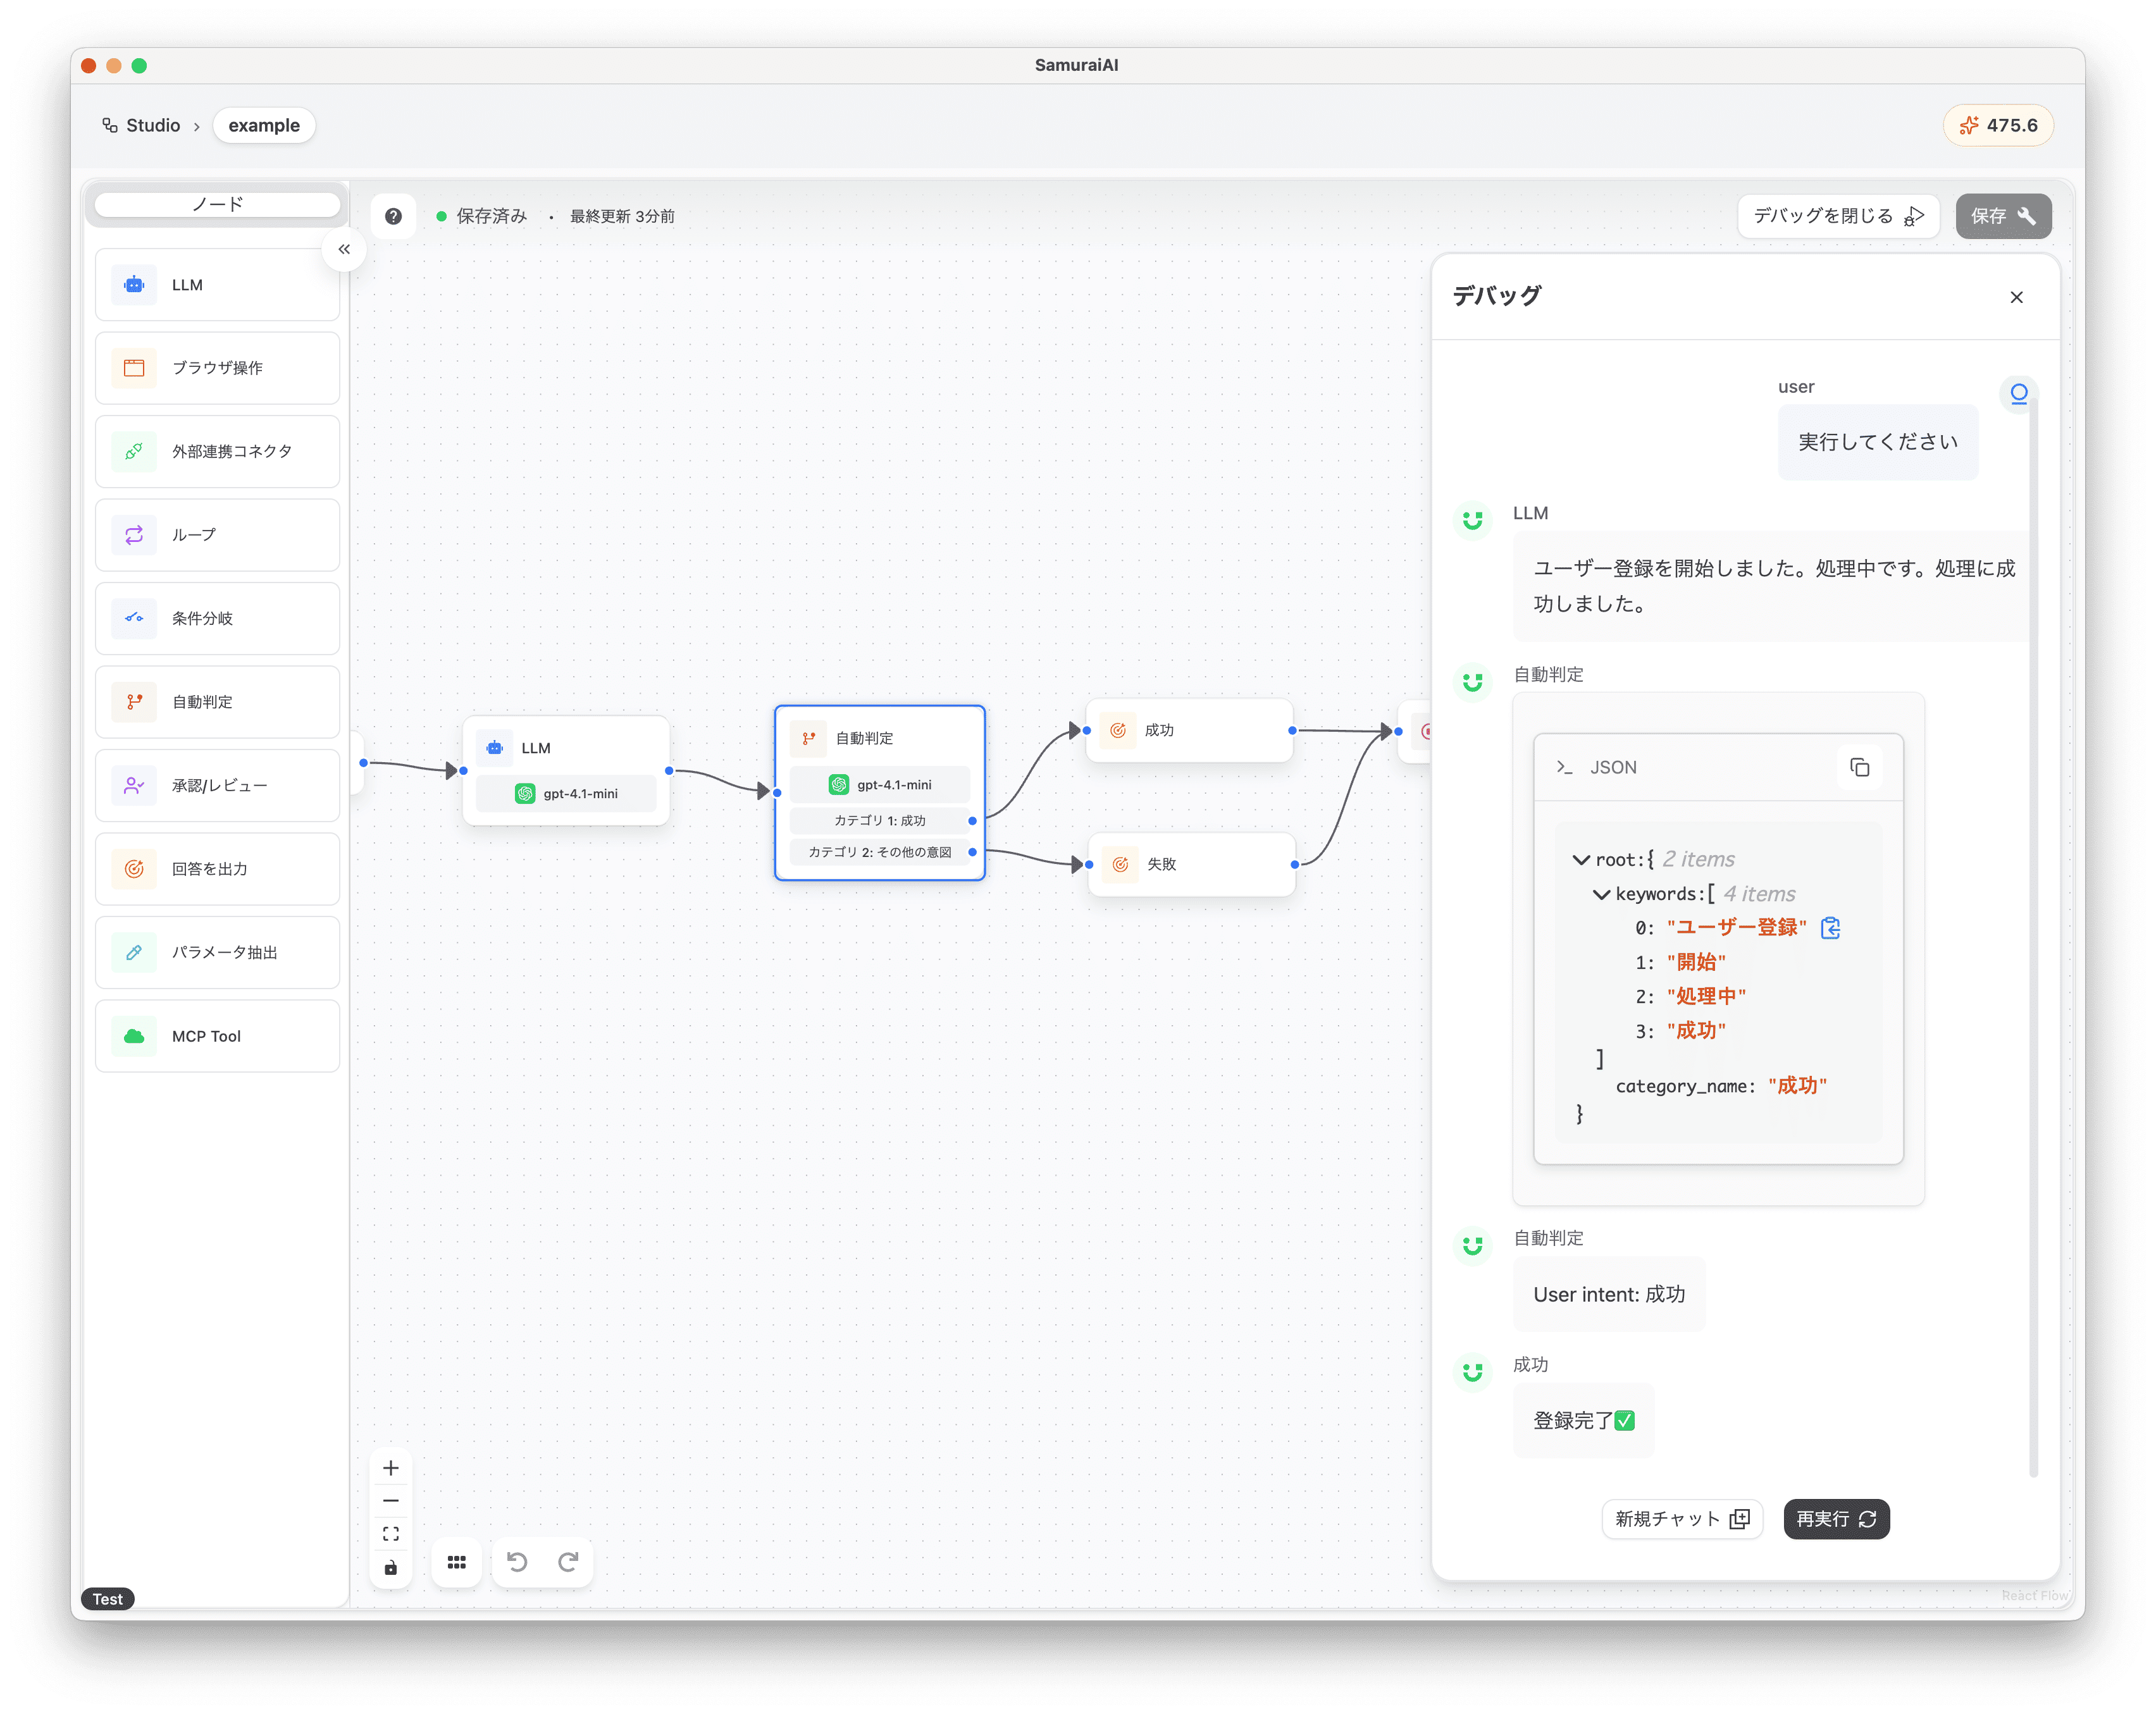Click the example breadcrumb item

(264, 125)
